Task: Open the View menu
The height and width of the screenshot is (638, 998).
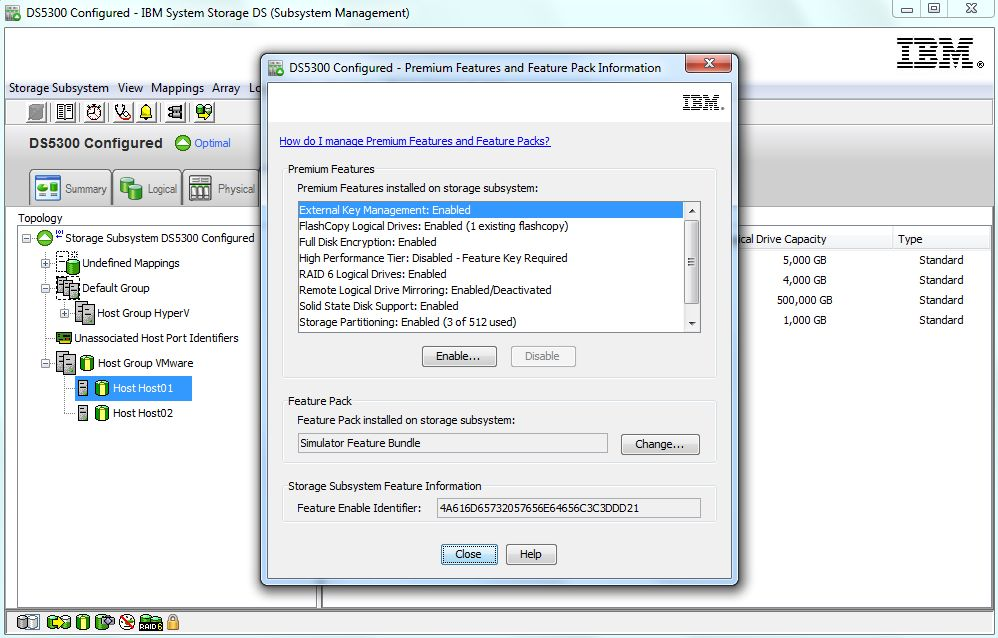Action: click(130, 88)
